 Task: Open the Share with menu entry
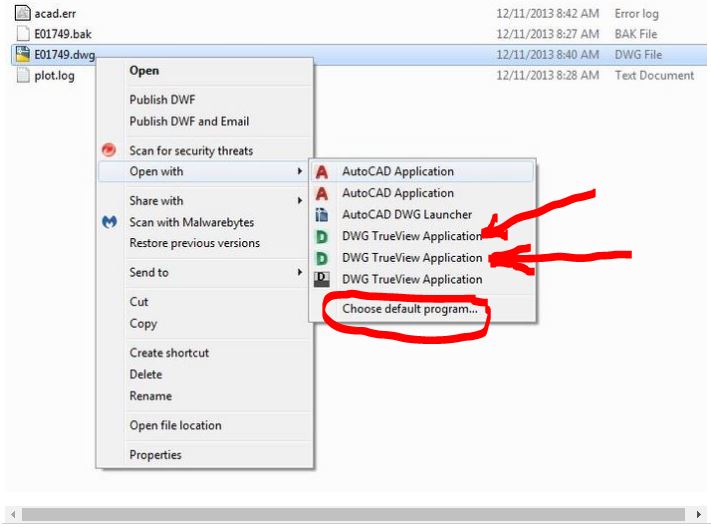tap(156, 200)
